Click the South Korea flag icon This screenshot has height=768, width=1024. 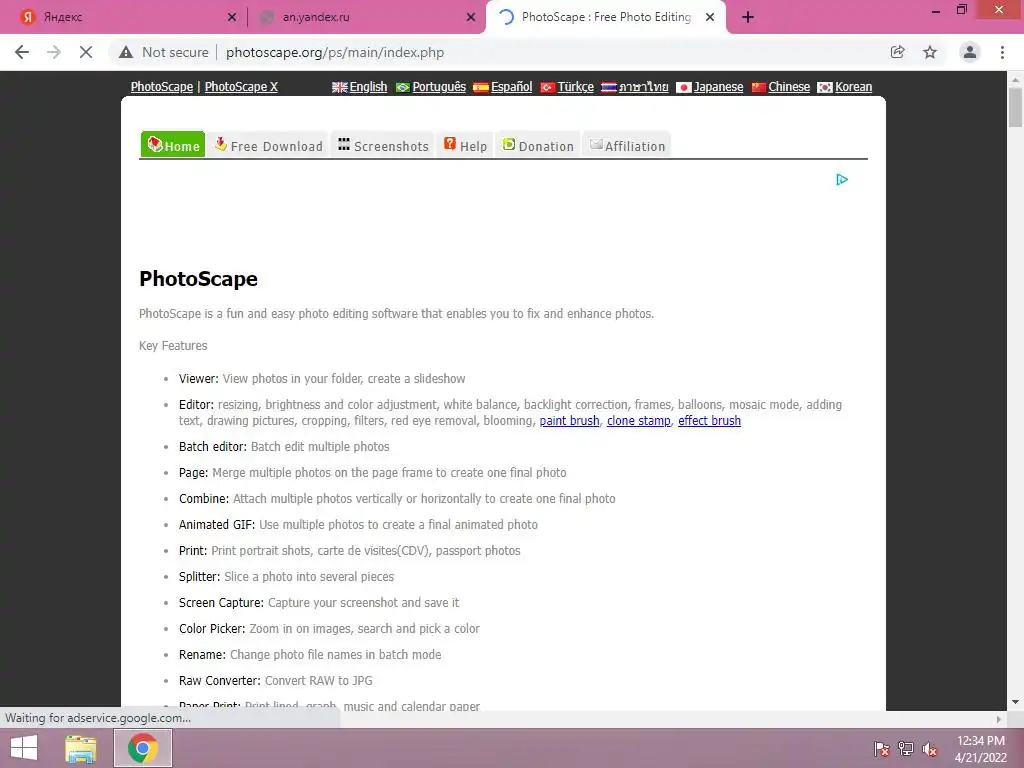coord(825,88)
